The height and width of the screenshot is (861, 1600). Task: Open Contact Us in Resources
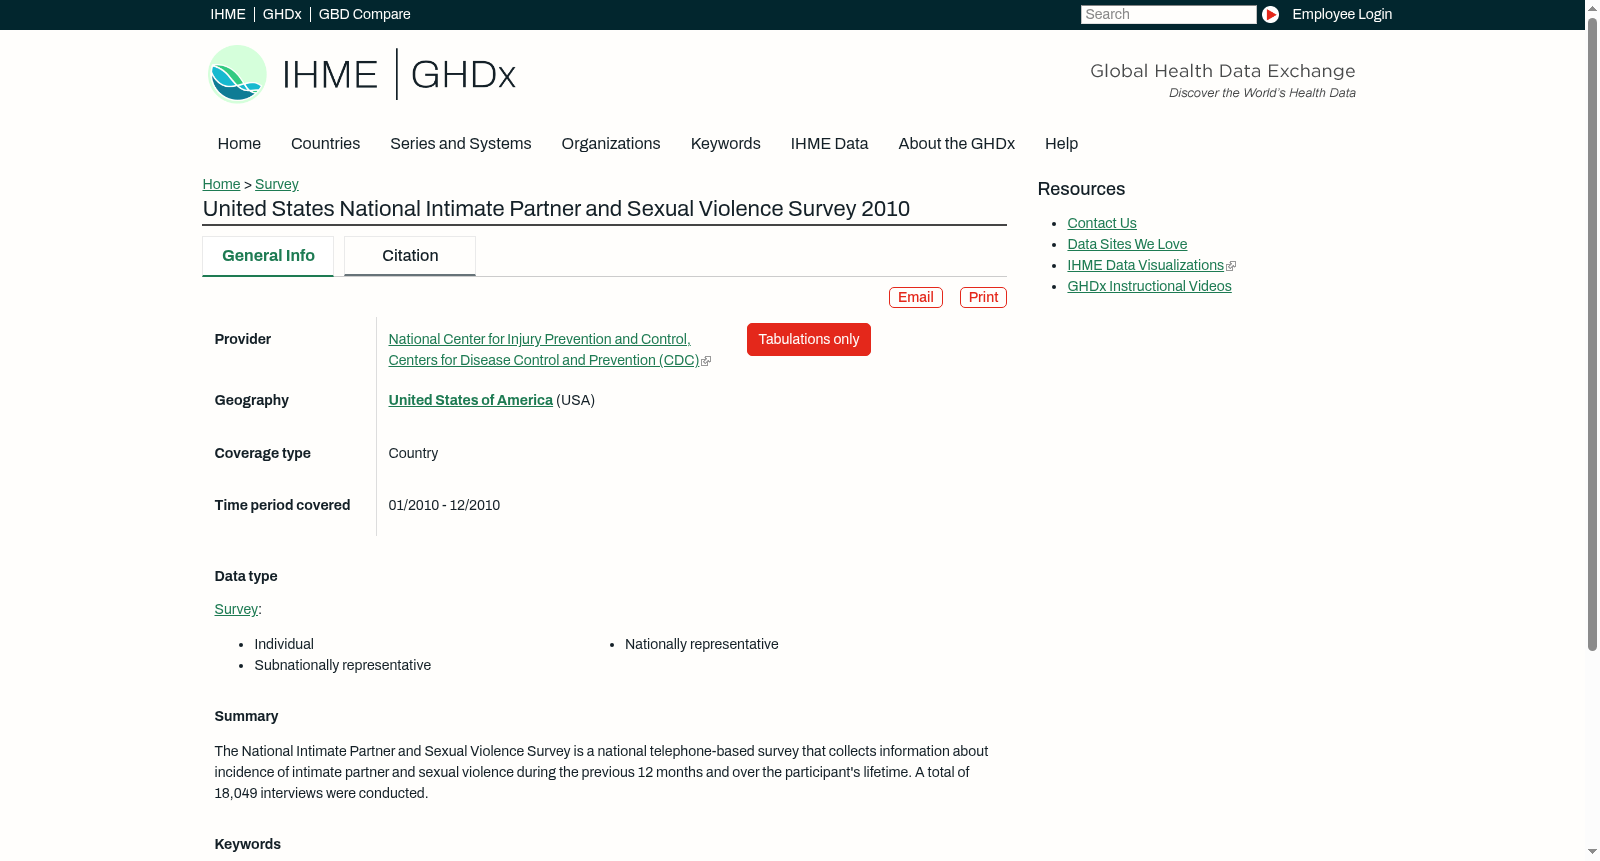pos(1102,223)
